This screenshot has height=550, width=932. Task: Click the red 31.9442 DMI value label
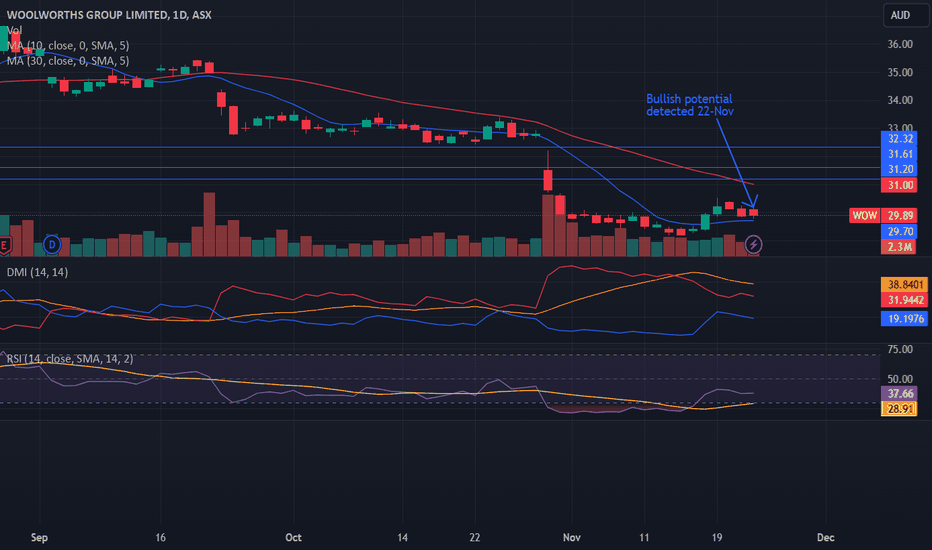click(905, 300)
